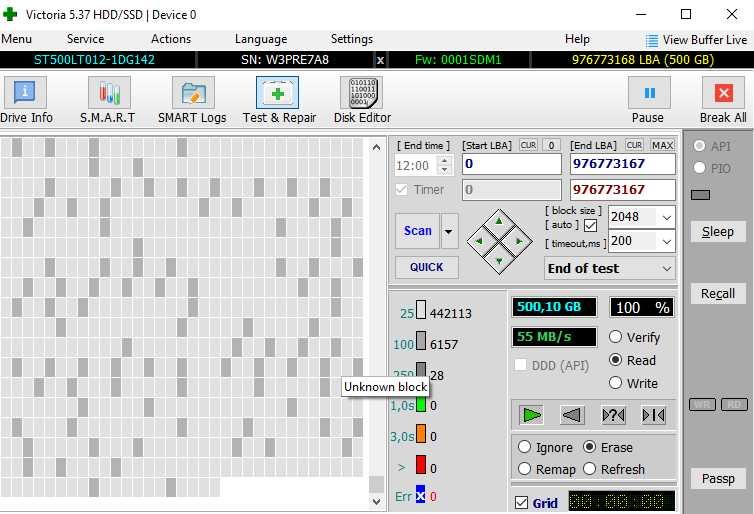This screenshot has width=754, height=514.
Task: Click the Sleep button
Action: pos(718,232)
